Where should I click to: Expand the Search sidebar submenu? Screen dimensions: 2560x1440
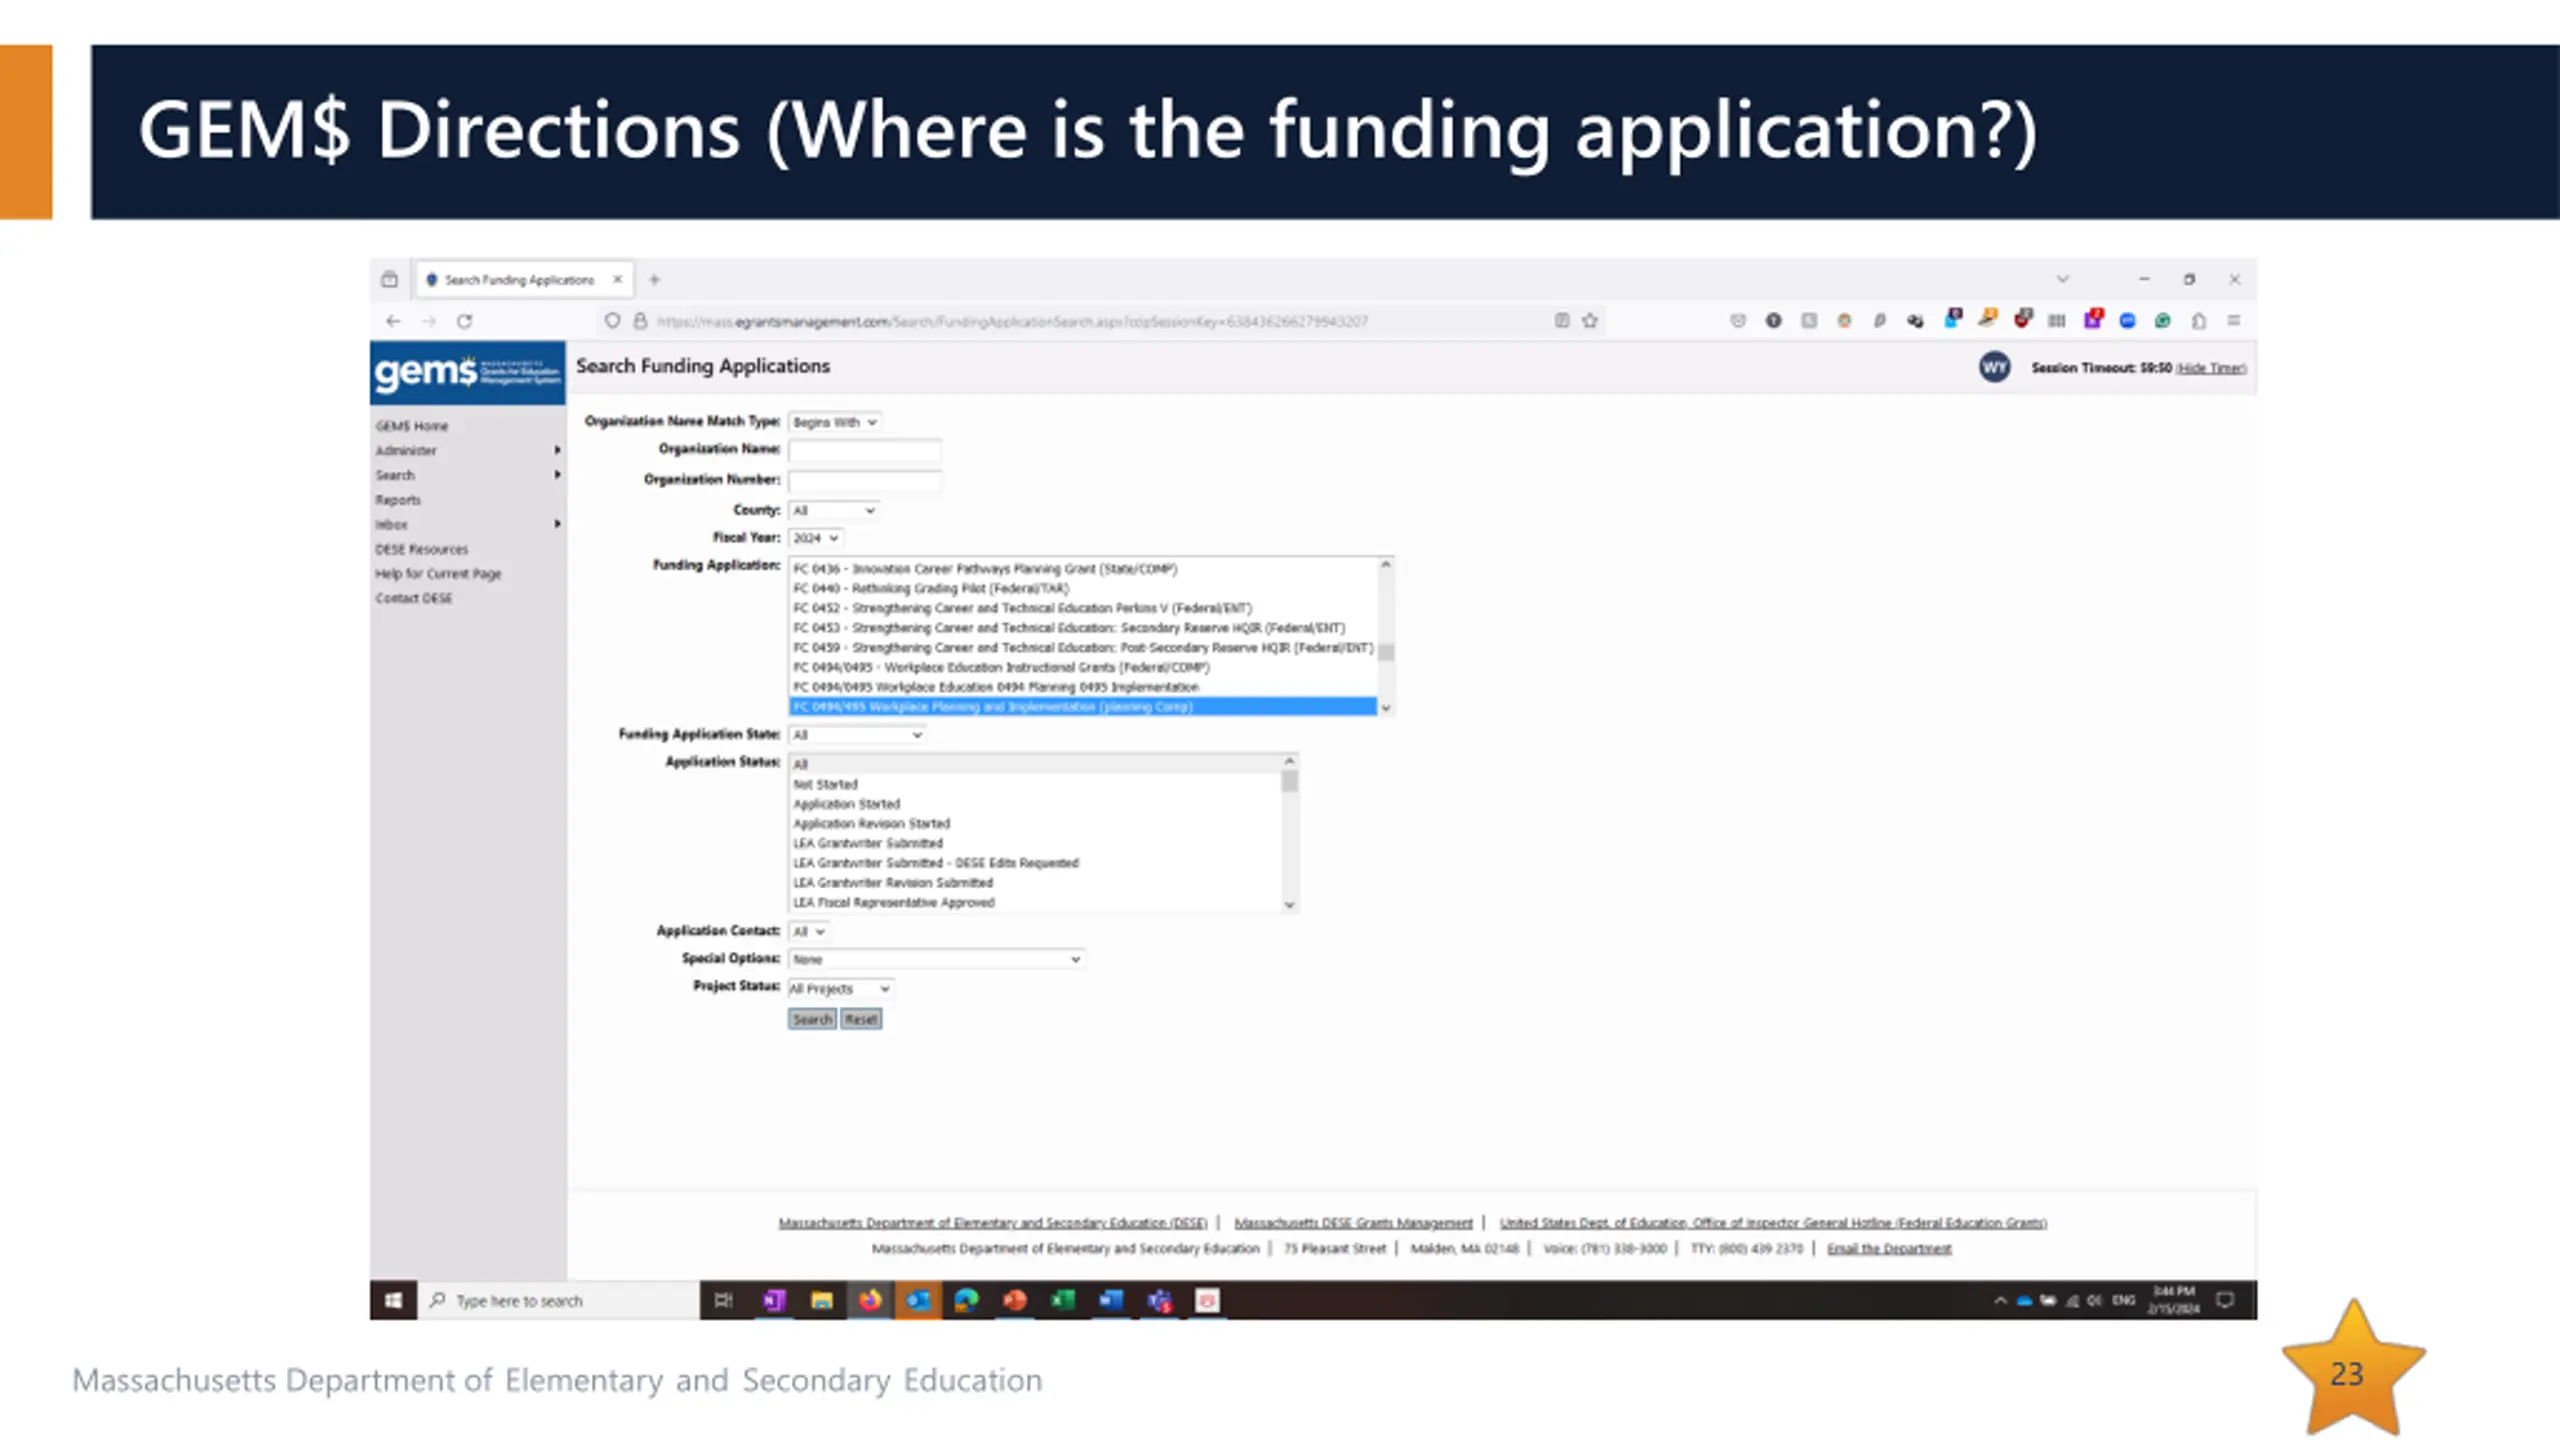557,475
